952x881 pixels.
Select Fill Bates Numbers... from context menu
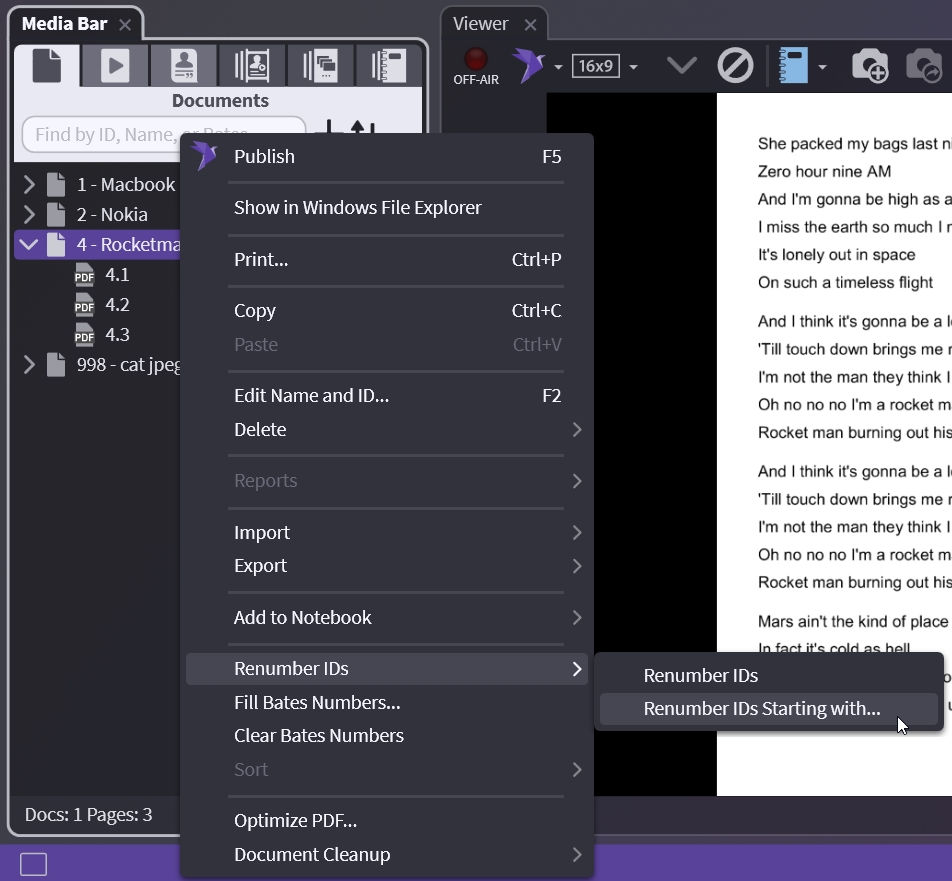[317, 702]
